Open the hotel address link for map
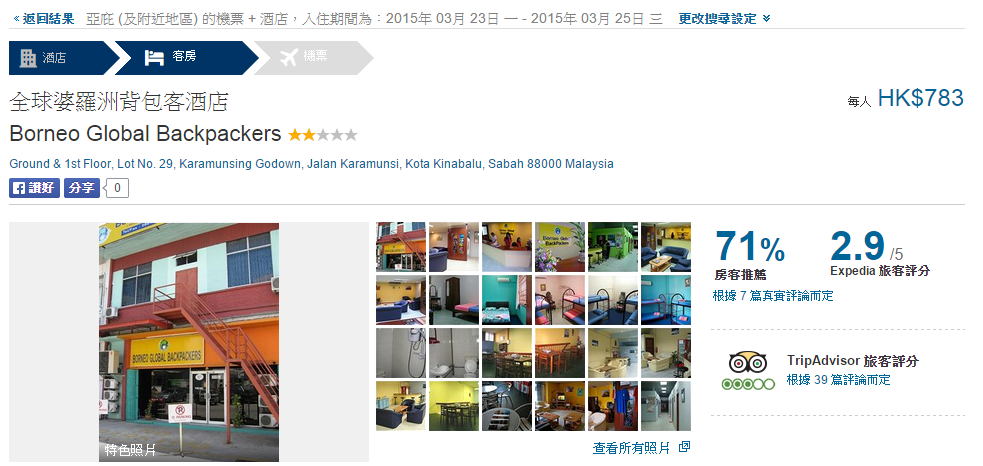This screenshot has height=466, width=983. [312, 164]
